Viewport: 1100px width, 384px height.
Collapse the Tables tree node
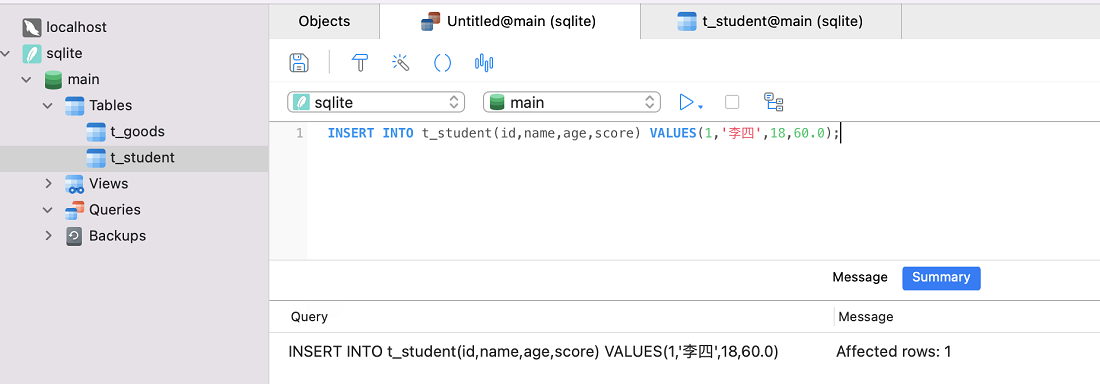tap(48, 105)
